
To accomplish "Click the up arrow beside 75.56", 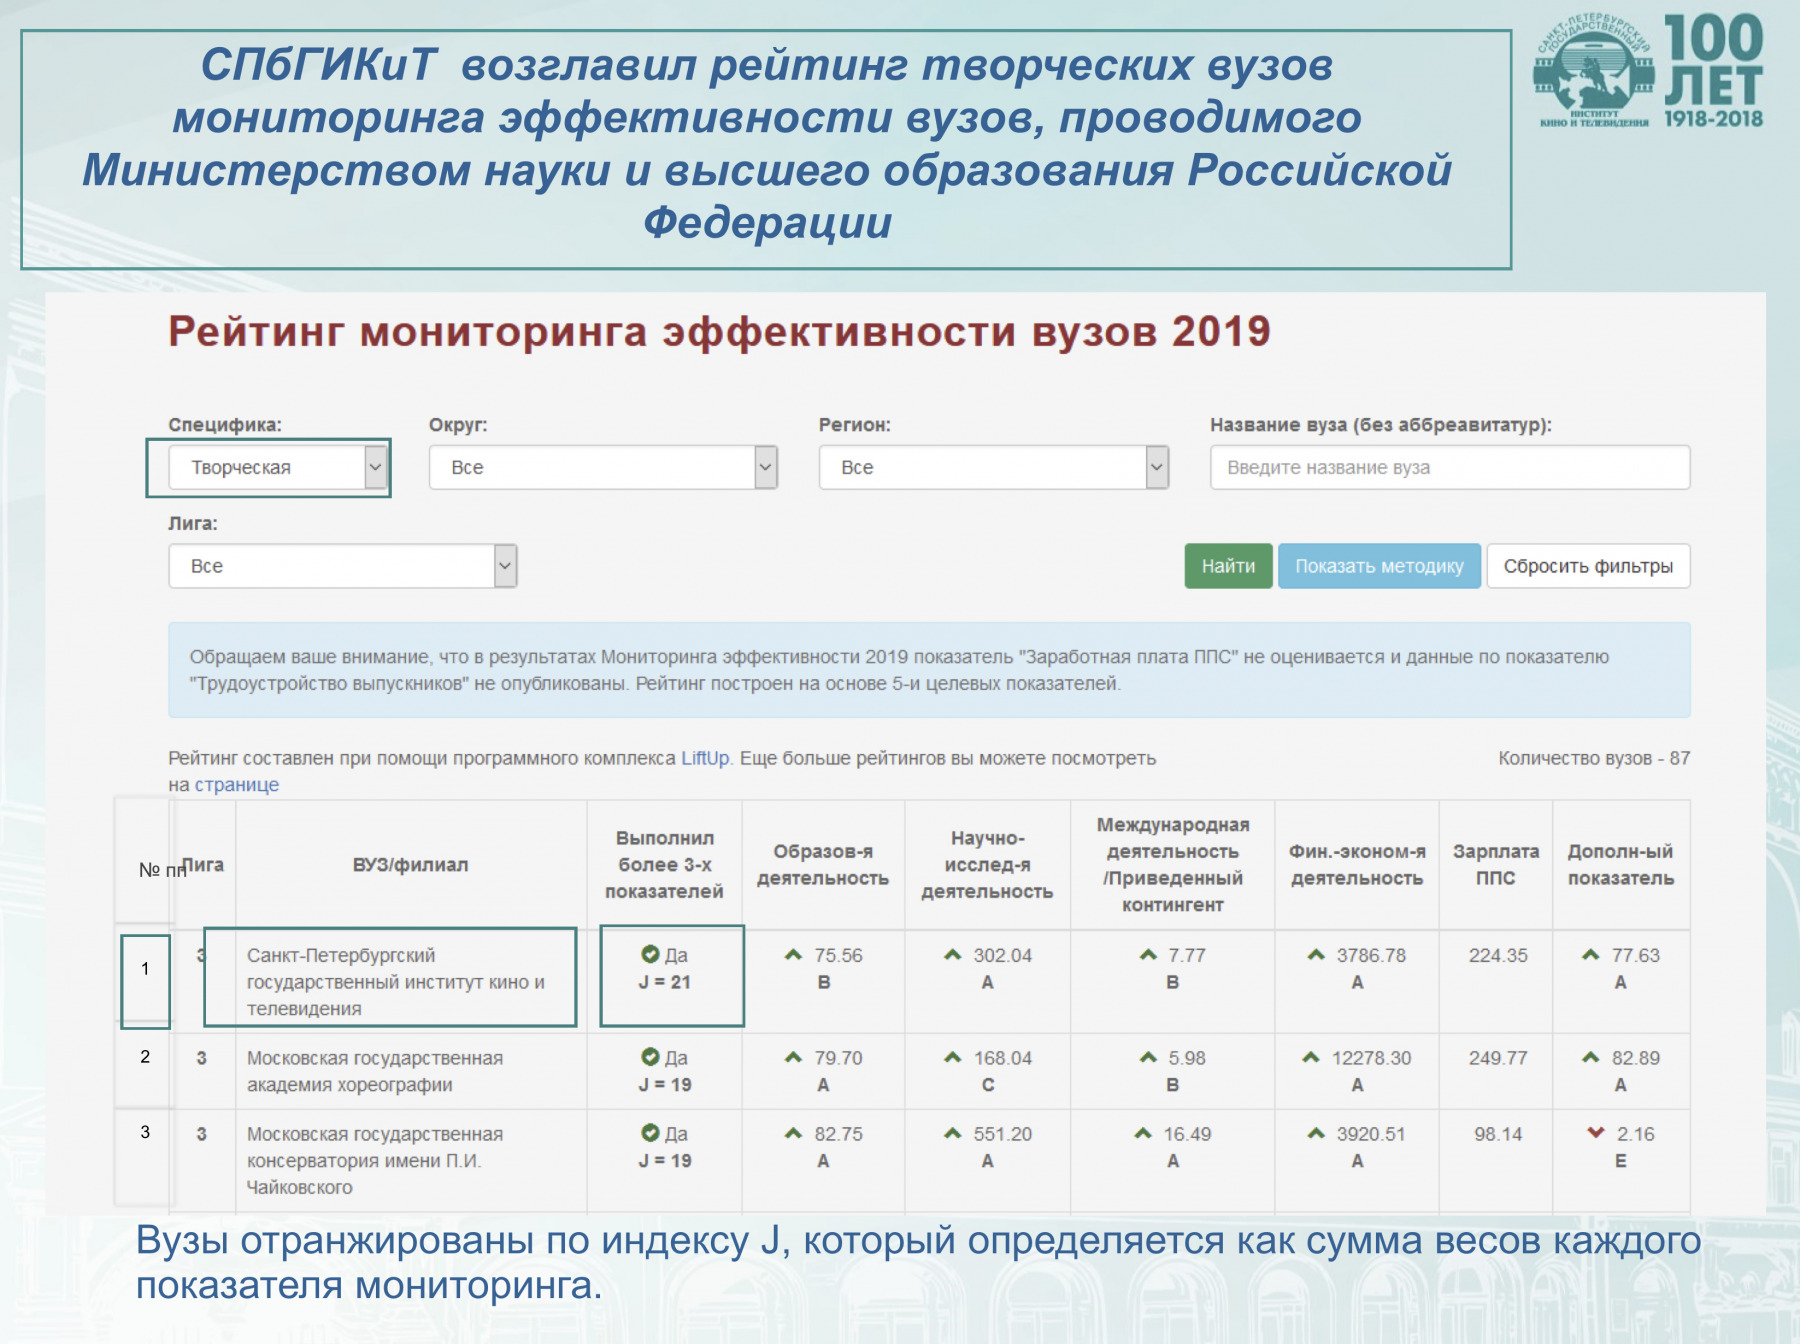I will coord(794,955).
